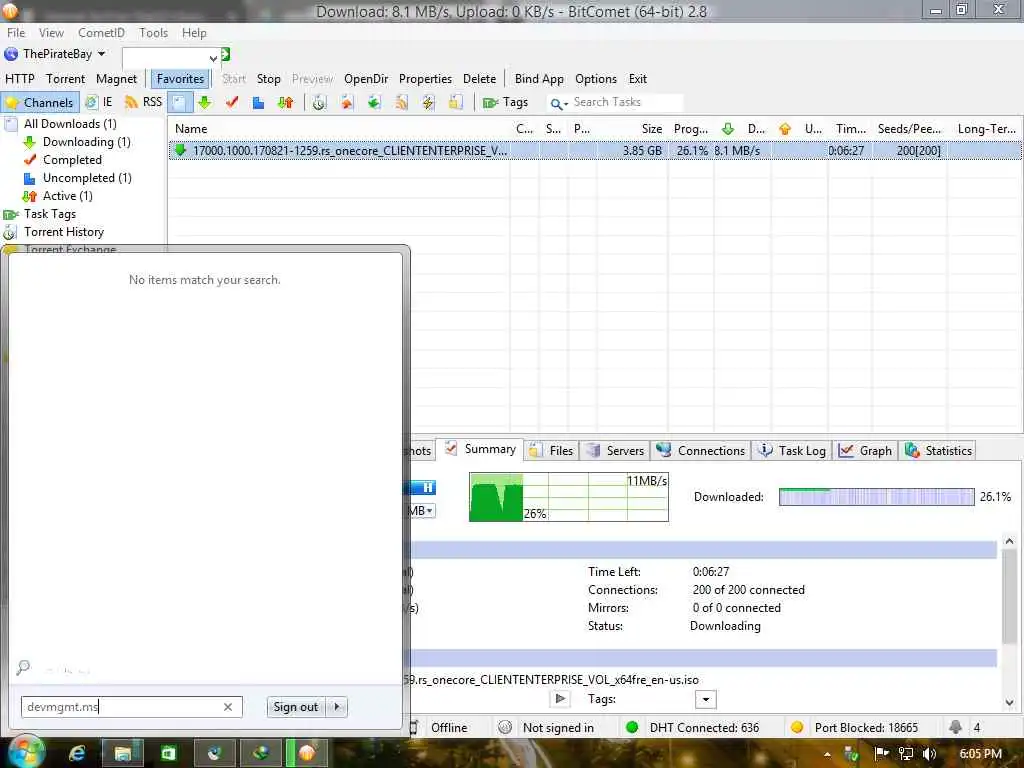Click the blue Uncompleted filter icon

(259, 103)
